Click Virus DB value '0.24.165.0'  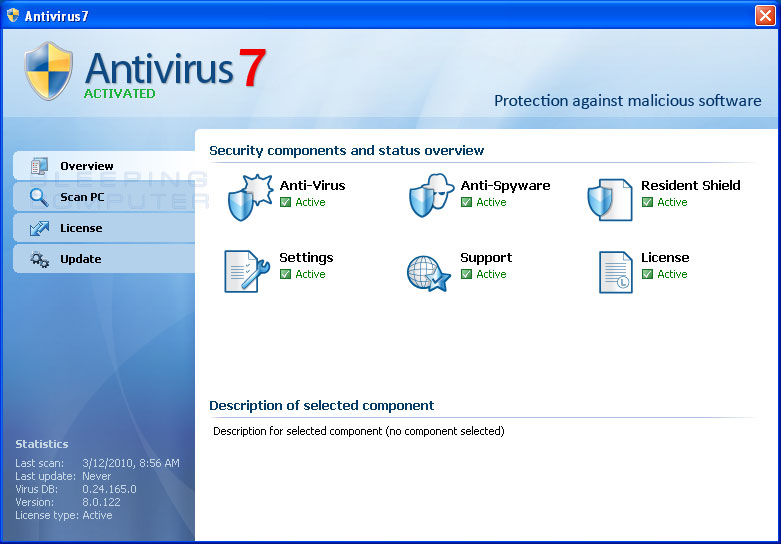pos(109,489)
